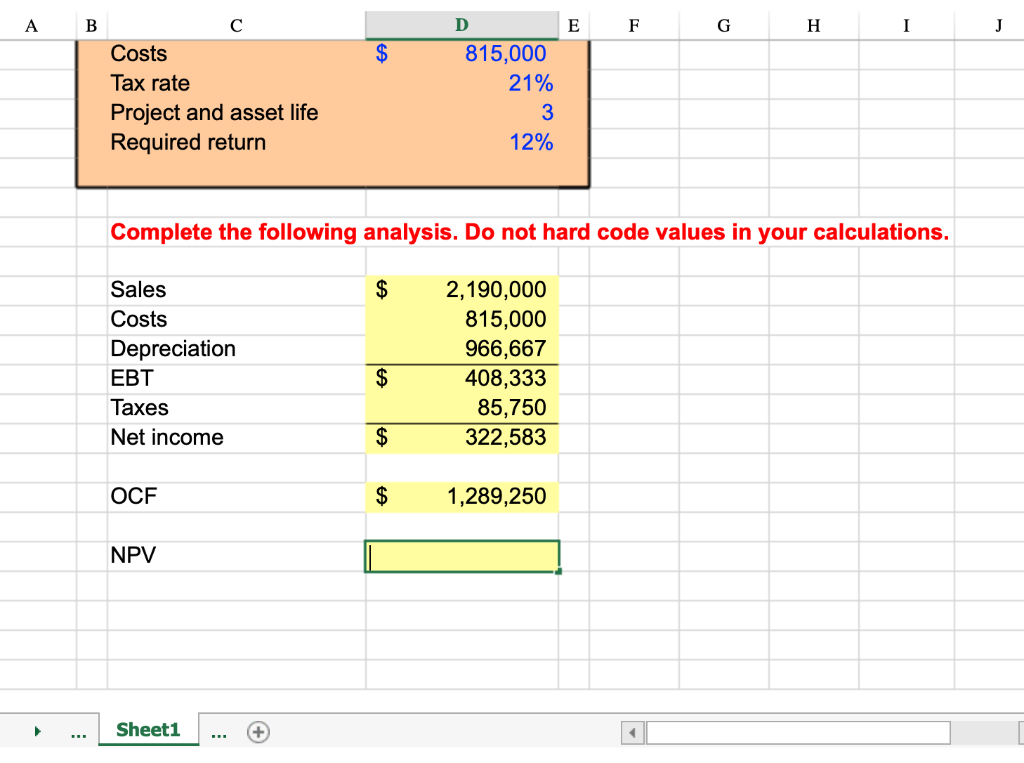The image size is (1024, 763).
Task: Click the sheet navigation arrow
Action: 37,731
